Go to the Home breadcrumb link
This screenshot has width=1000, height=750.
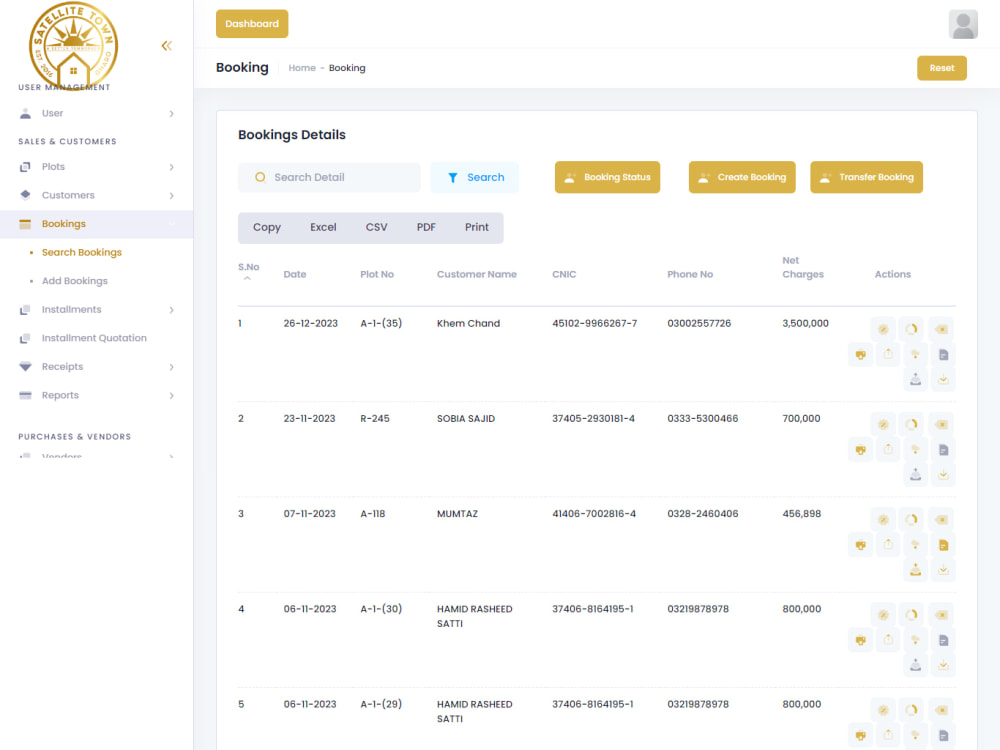pos(302,68)
